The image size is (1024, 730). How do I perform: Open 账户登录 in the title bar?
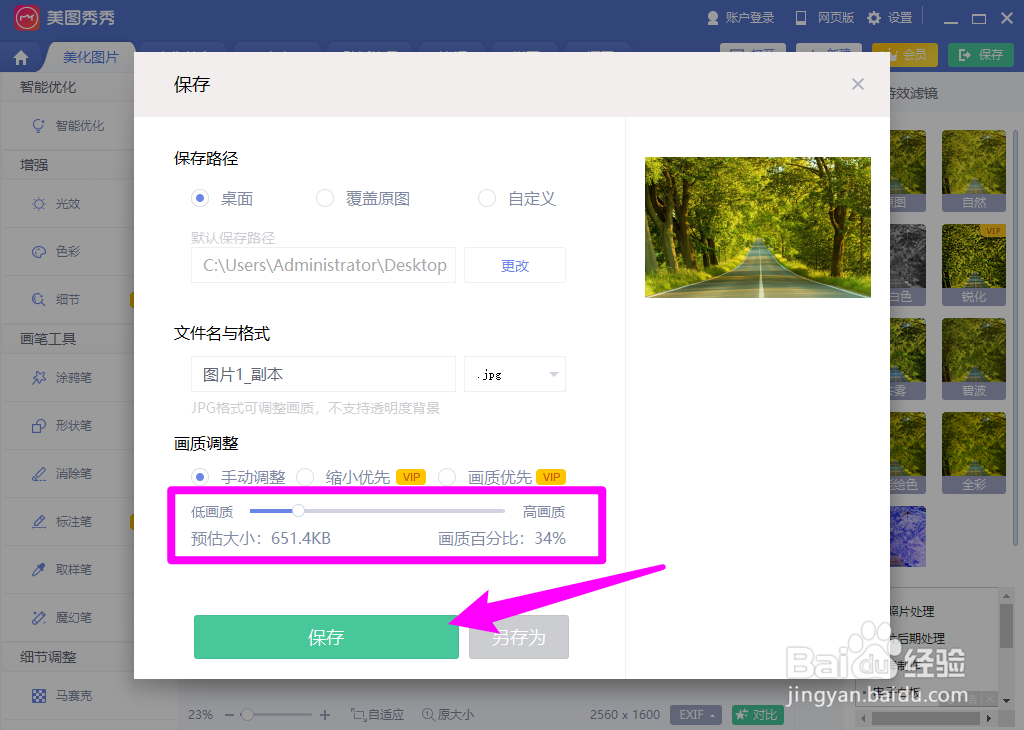coord(749,17)
